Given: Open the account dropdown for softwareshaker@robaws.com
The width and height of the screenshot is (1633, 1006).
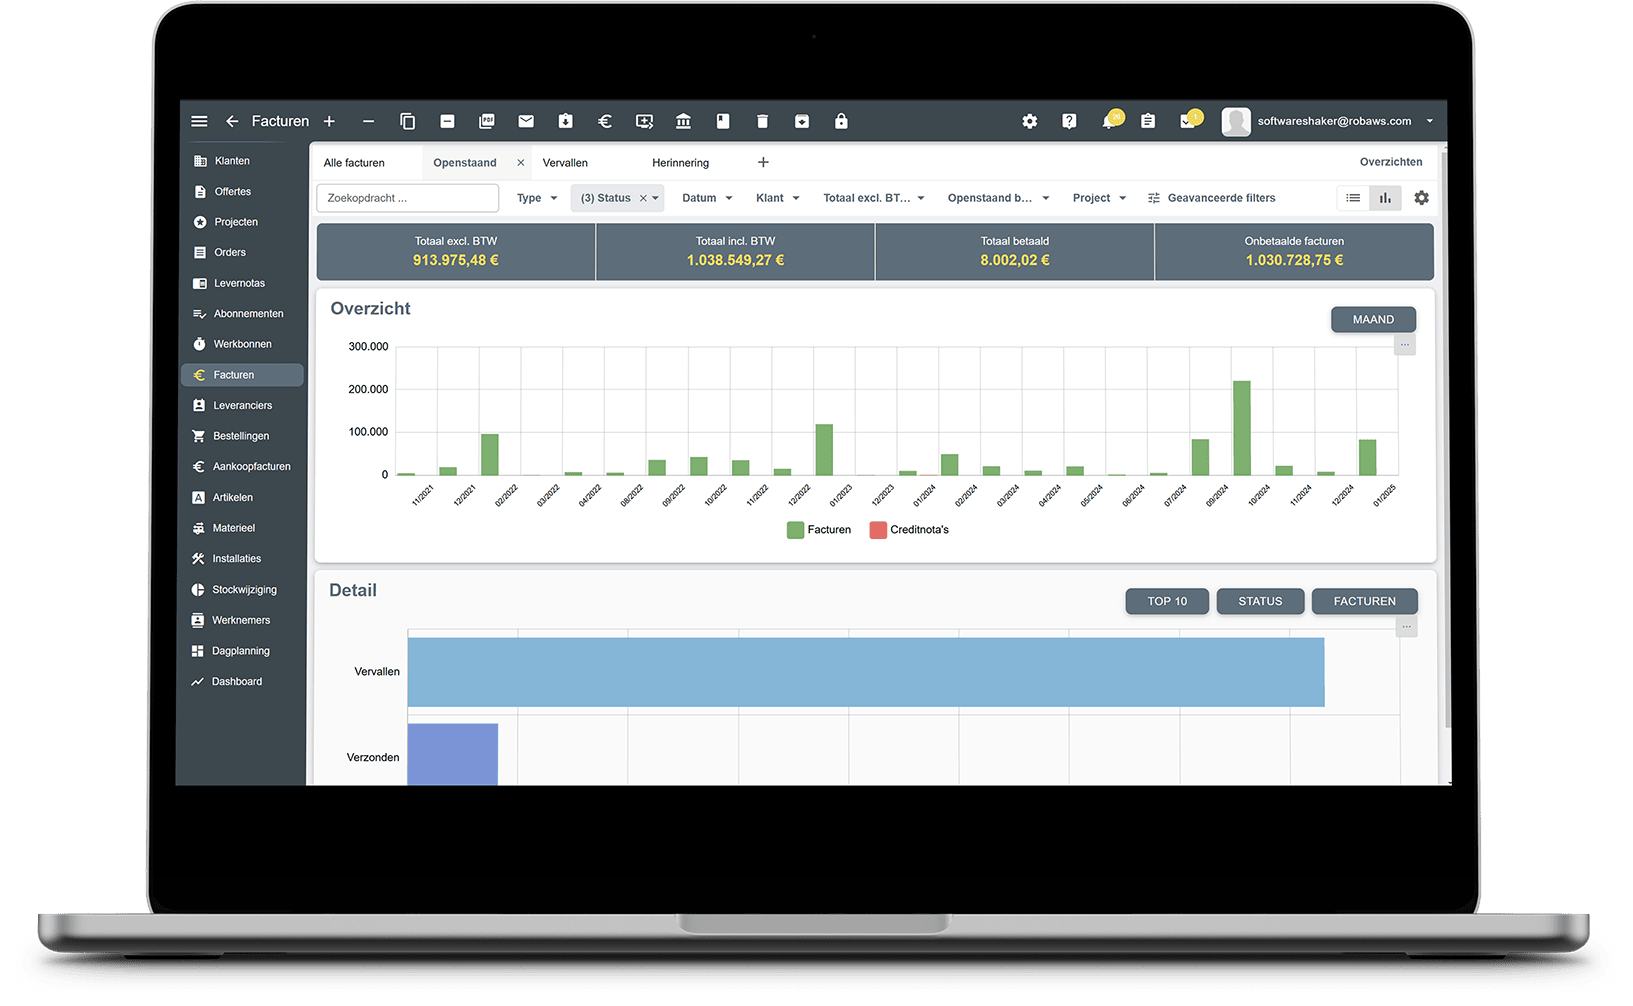Looking at the screenshot, I should tap(1430, 121).
